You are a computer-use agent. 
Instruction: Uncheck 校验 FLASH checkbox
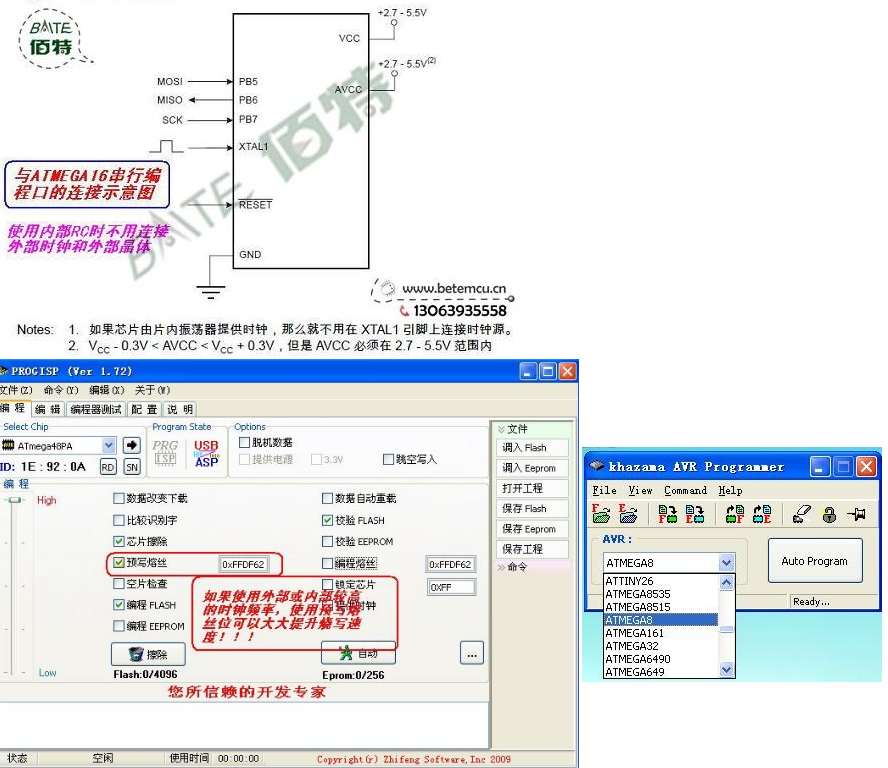tap(327, 520)
